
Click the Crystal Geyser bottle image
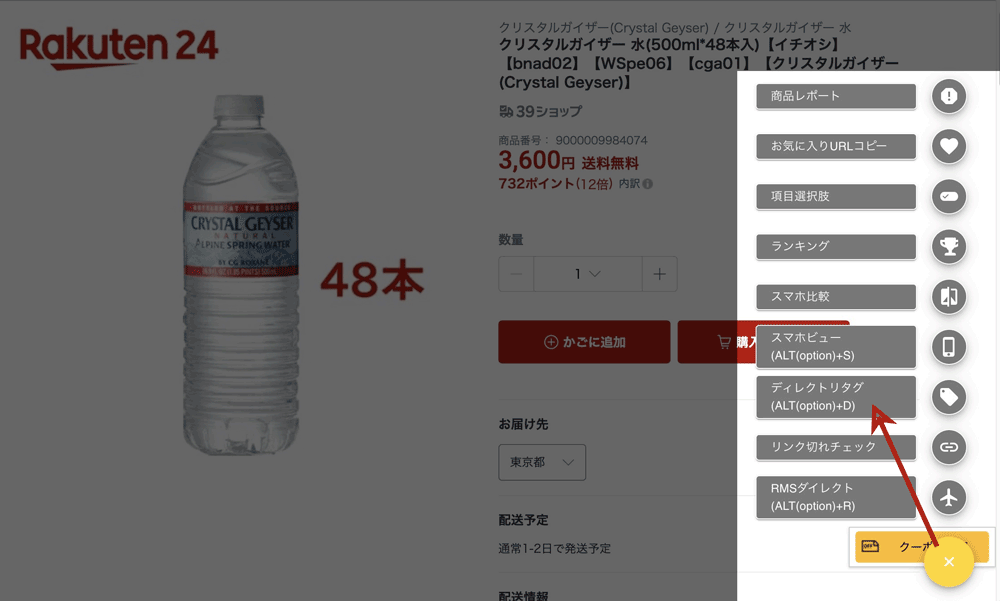click(240, 274)
